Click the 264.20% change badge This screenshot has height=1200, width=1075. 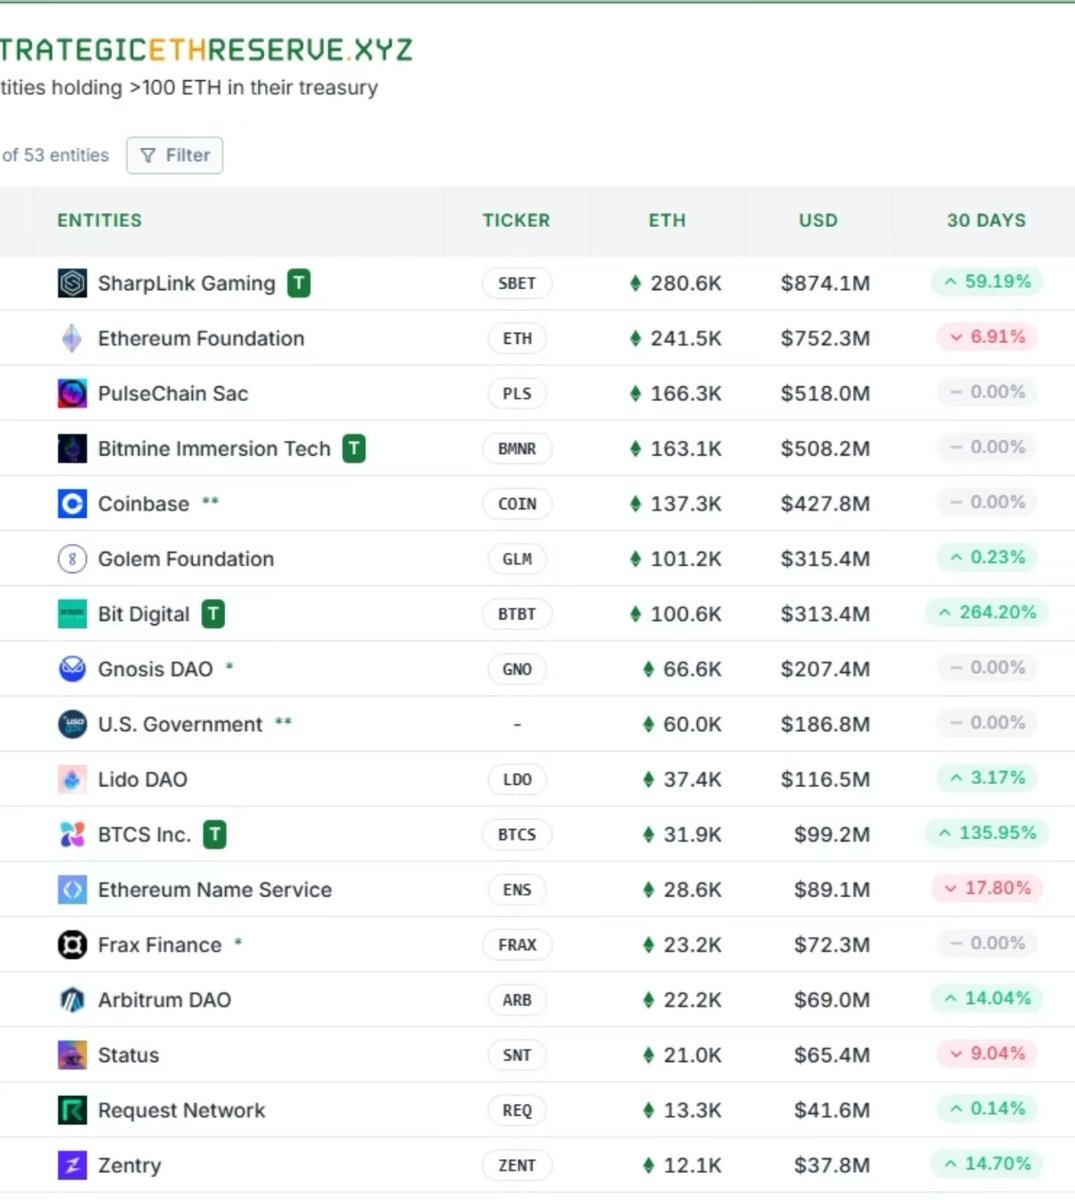(x=987, y=612)
